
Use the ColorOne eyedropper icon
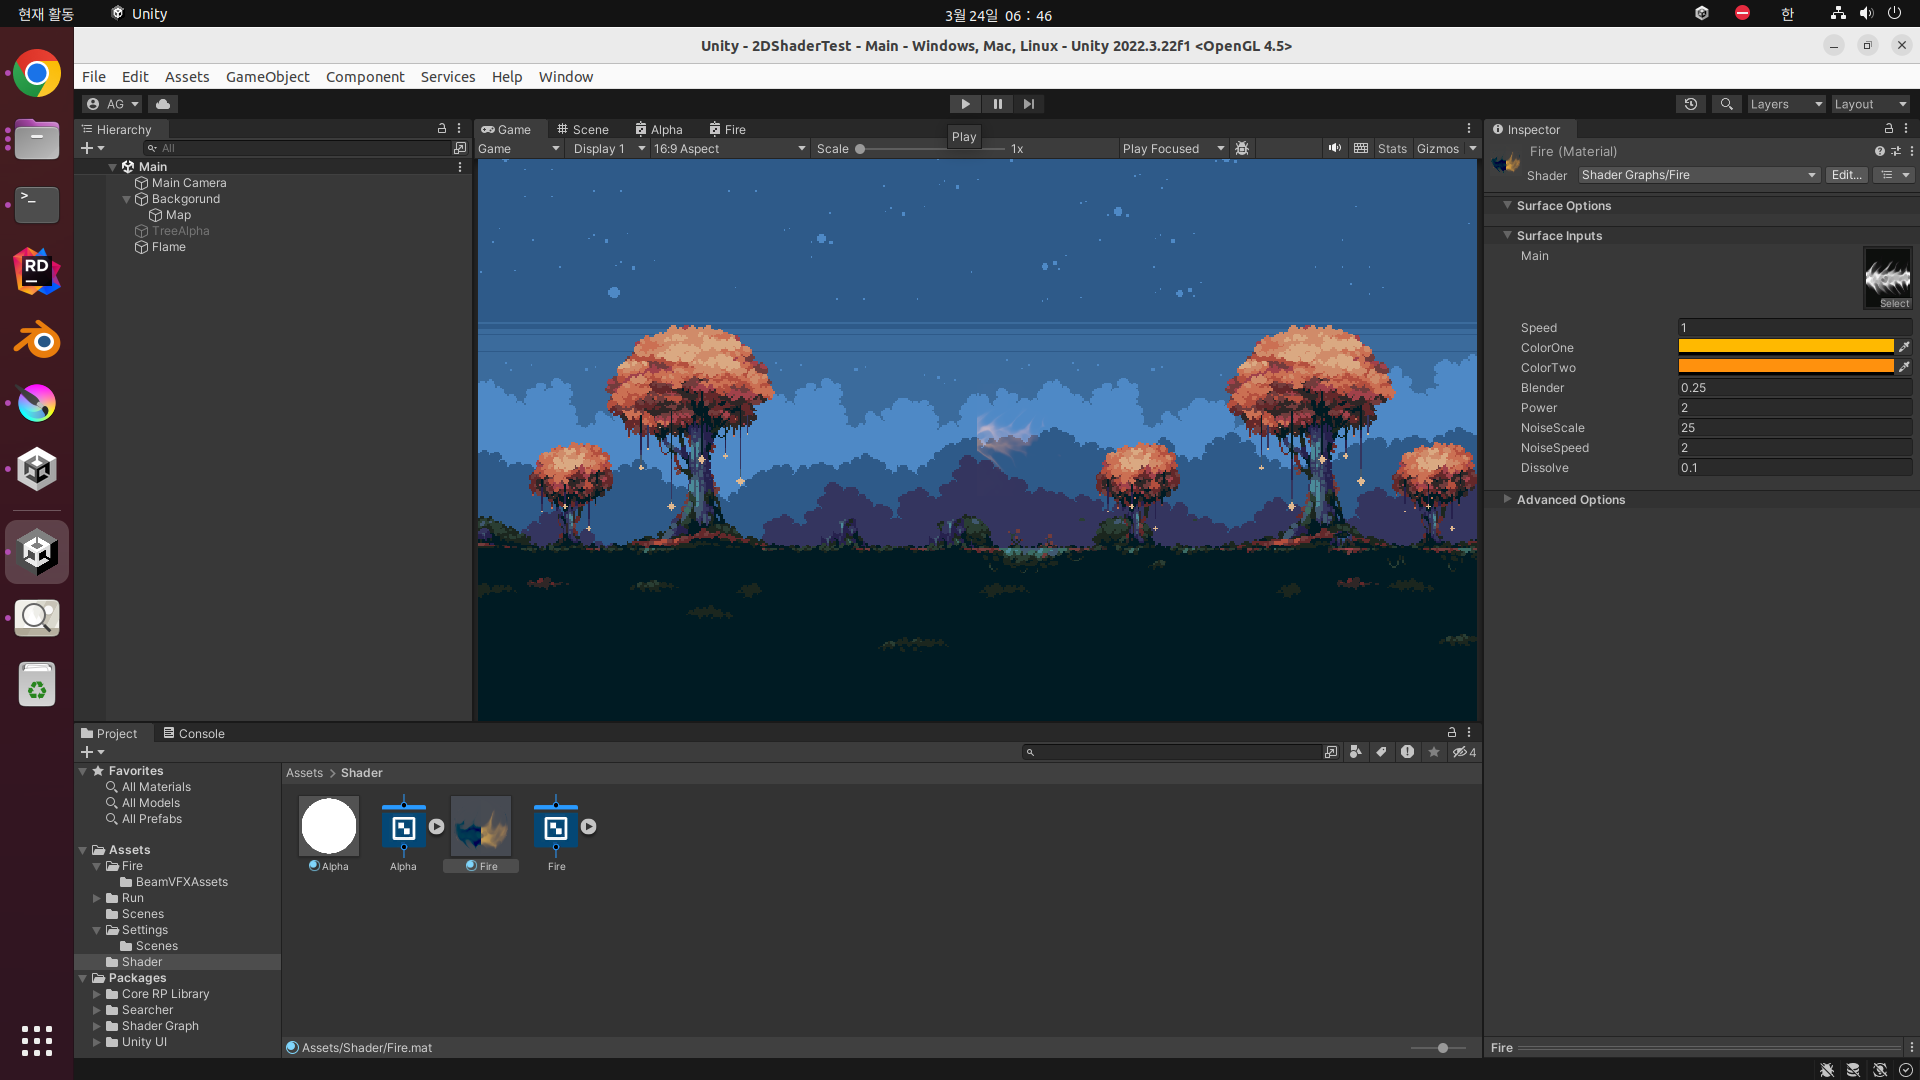[x=1904, y=347]
